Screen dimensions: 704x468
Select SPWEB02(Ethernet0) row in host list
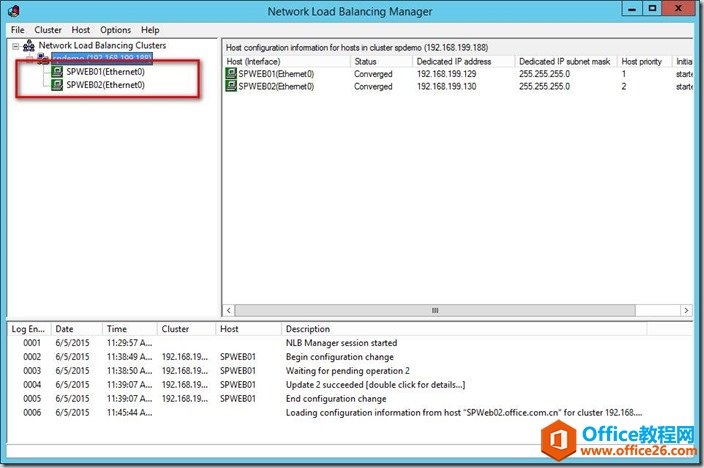pyautogui.click(x=458, y=86)
